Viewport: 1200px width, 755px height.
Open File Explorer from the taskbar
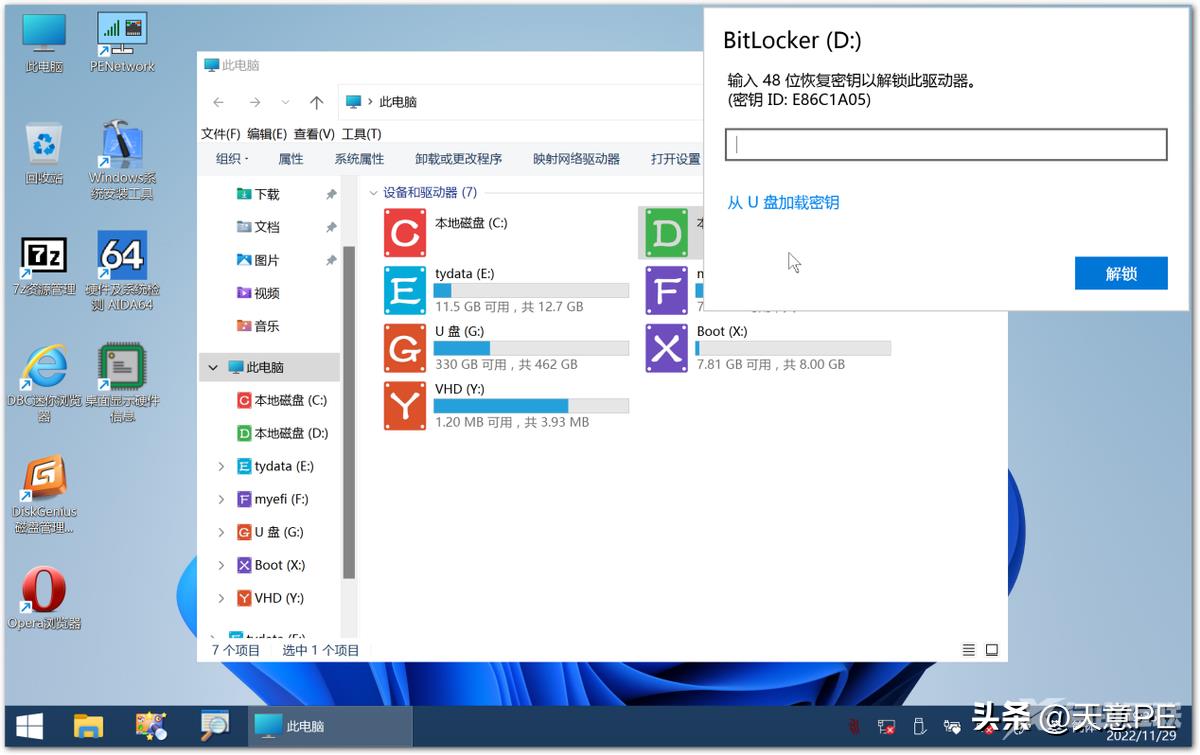point(89,726)
